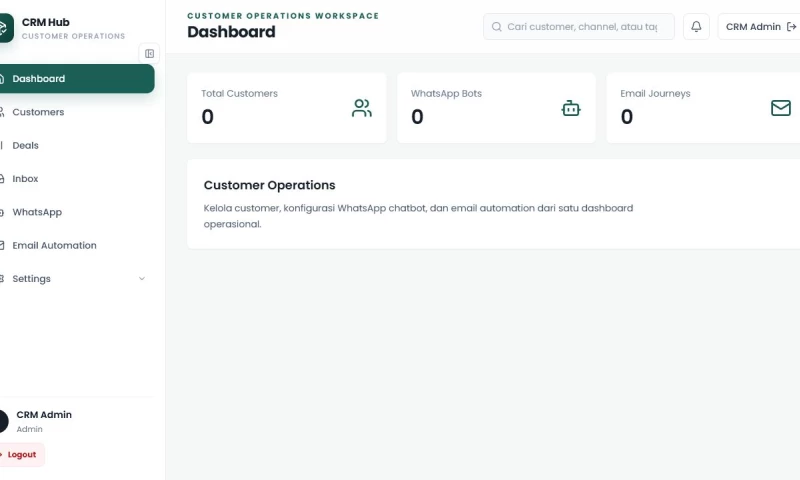Open Email Automation in the sidebar
The width and height of the screenshot is (800, 480).
pyautogui.click(x=77, y=245)
